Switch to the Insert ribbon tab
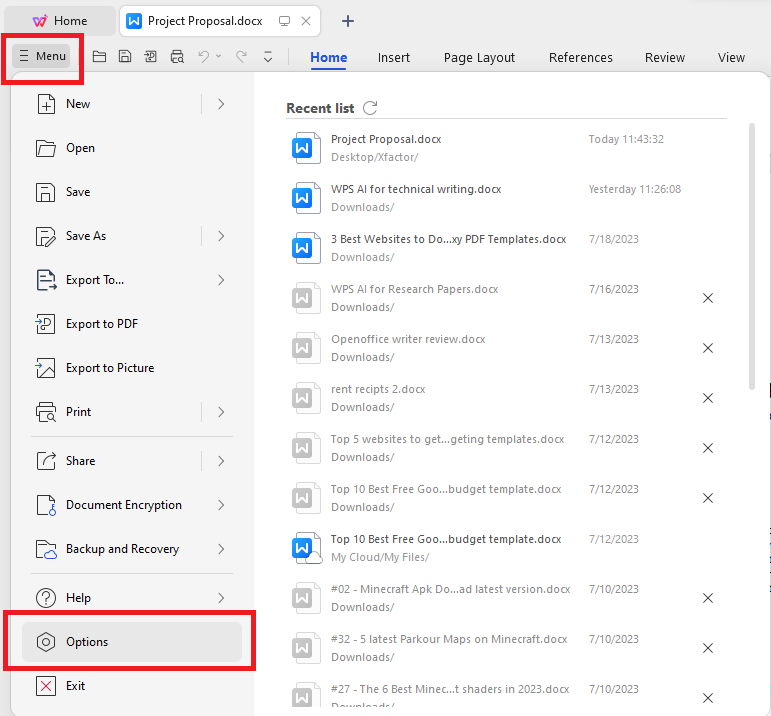 pyautogui.click(x=393, y=58)
